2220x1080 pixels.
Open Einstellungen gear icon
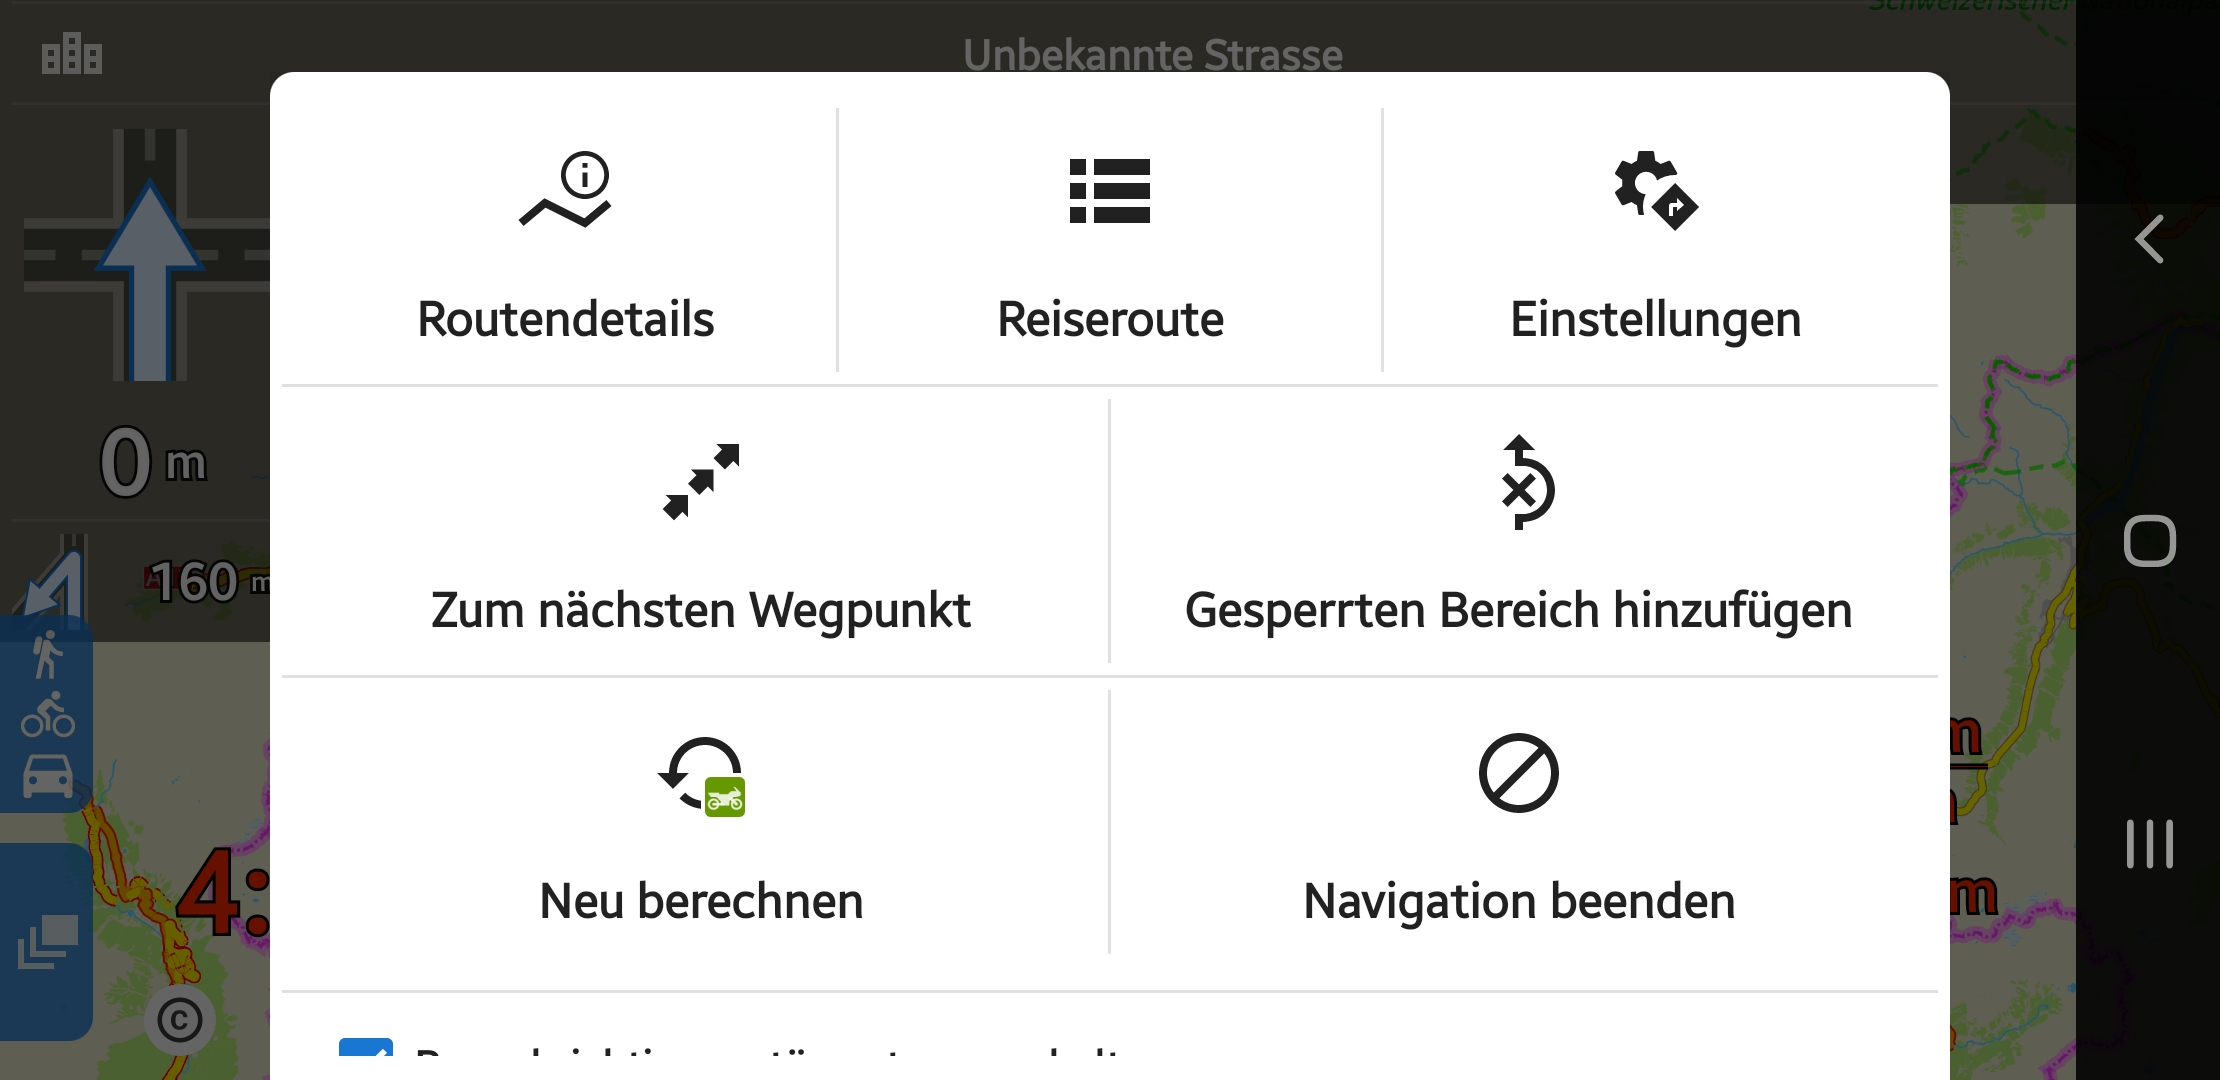(x=1655, y=190)
